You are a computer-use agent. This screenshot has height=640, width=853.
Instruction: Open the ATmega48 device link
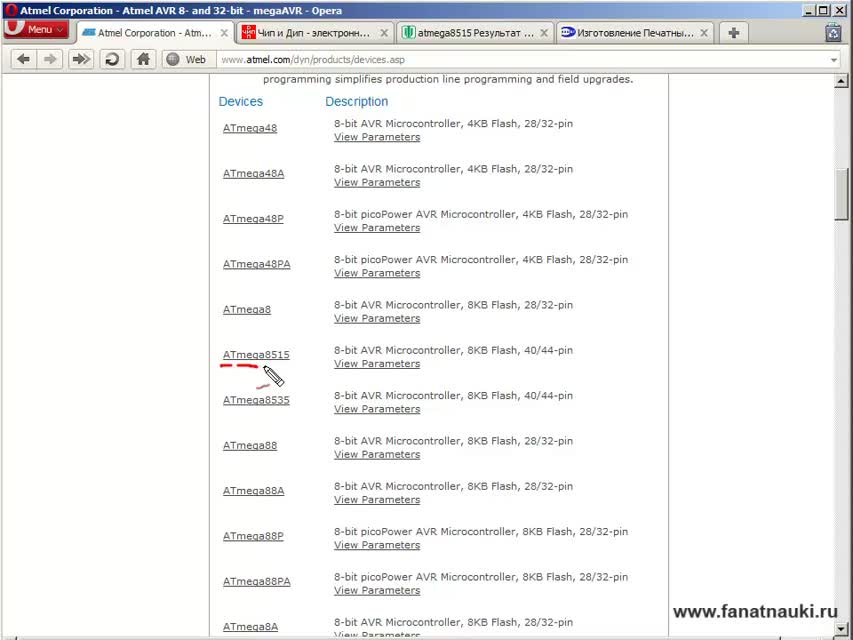coord(250,128)
